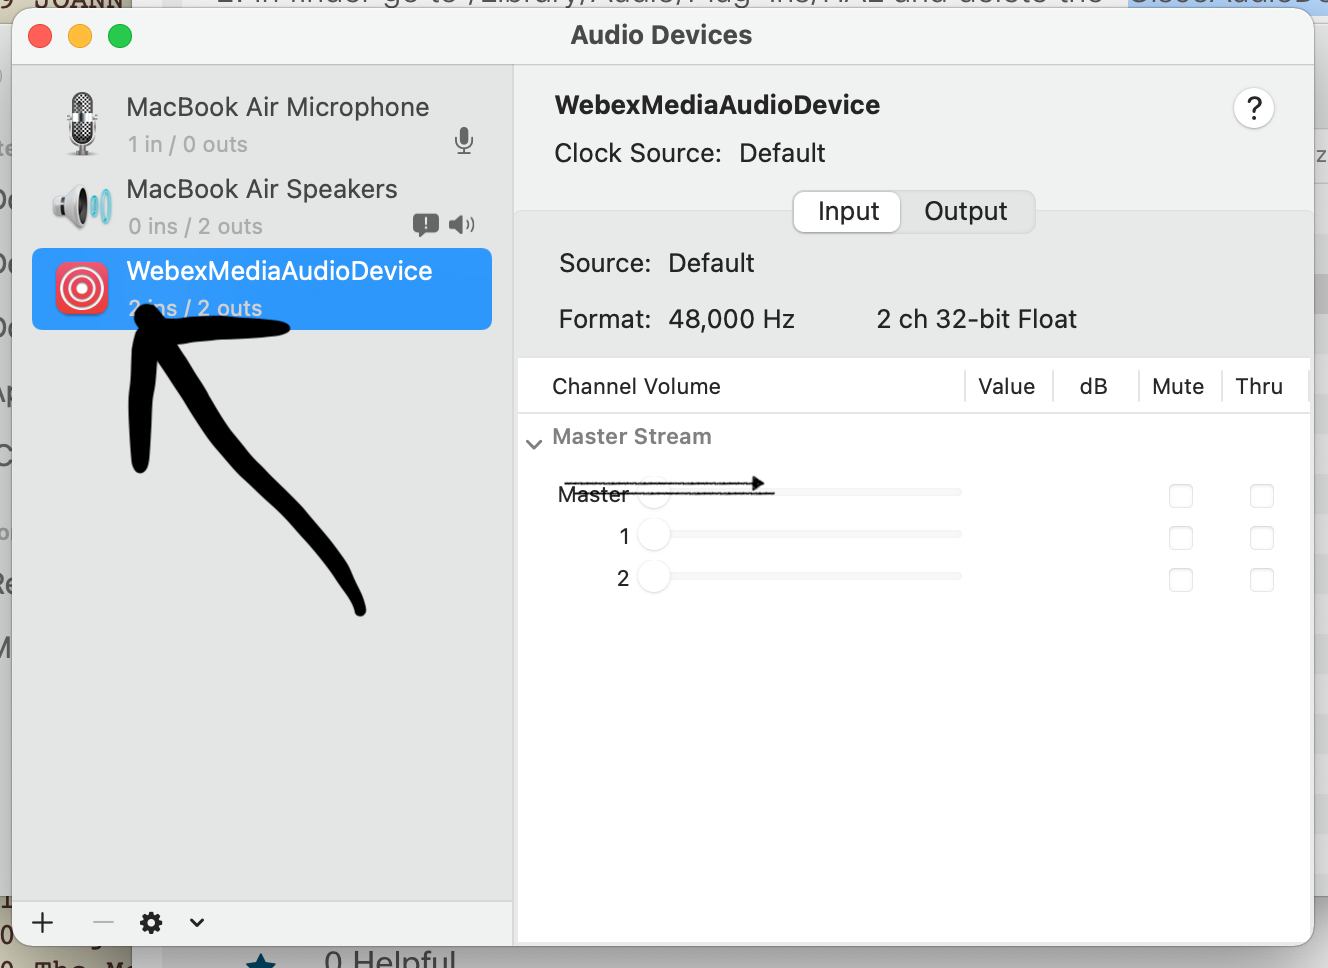Click the alert sound effects output indicator icon

[x=426, y=224]
